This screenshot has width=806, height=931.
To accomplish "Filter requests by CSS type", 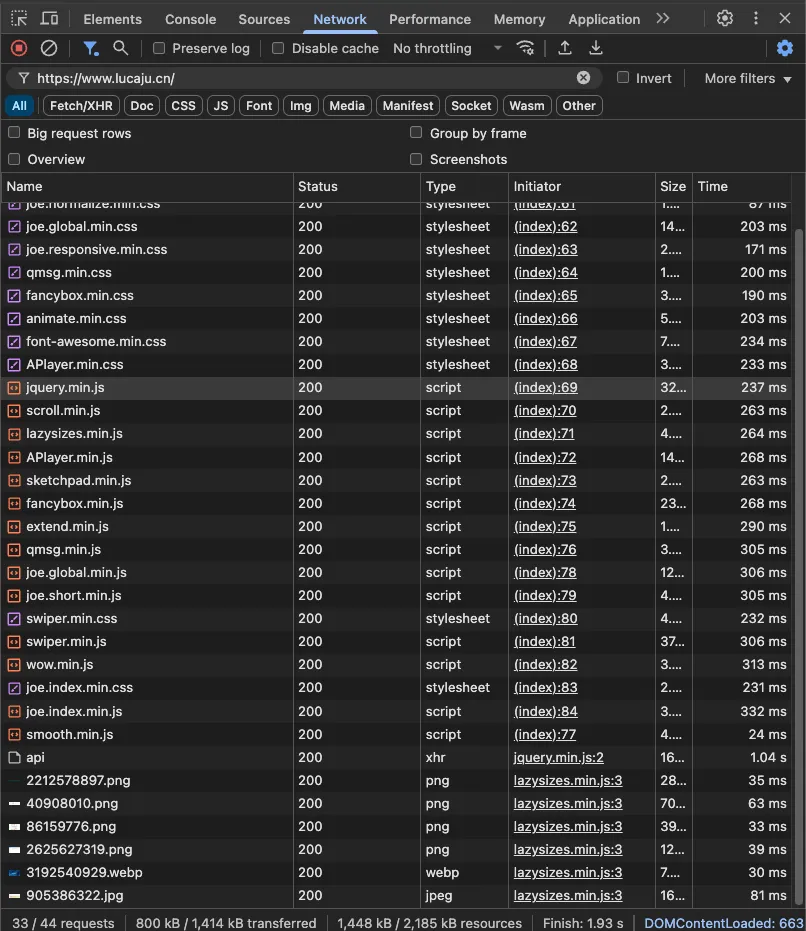I will 184,106.
